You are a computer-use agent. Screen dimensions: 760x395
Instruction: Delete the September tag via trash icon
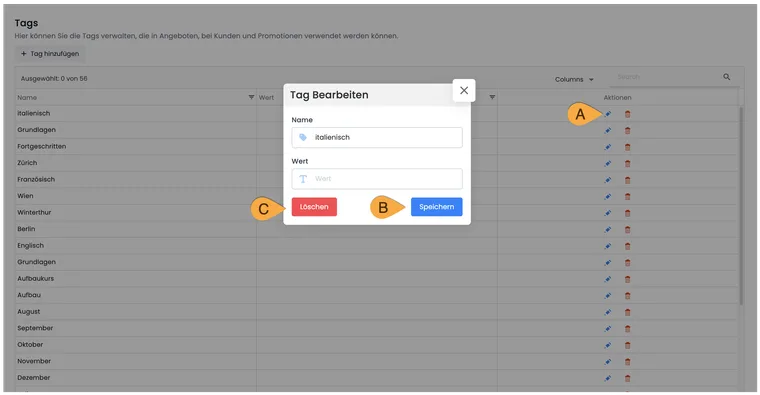pyautogui.click(x=628, y=329)
